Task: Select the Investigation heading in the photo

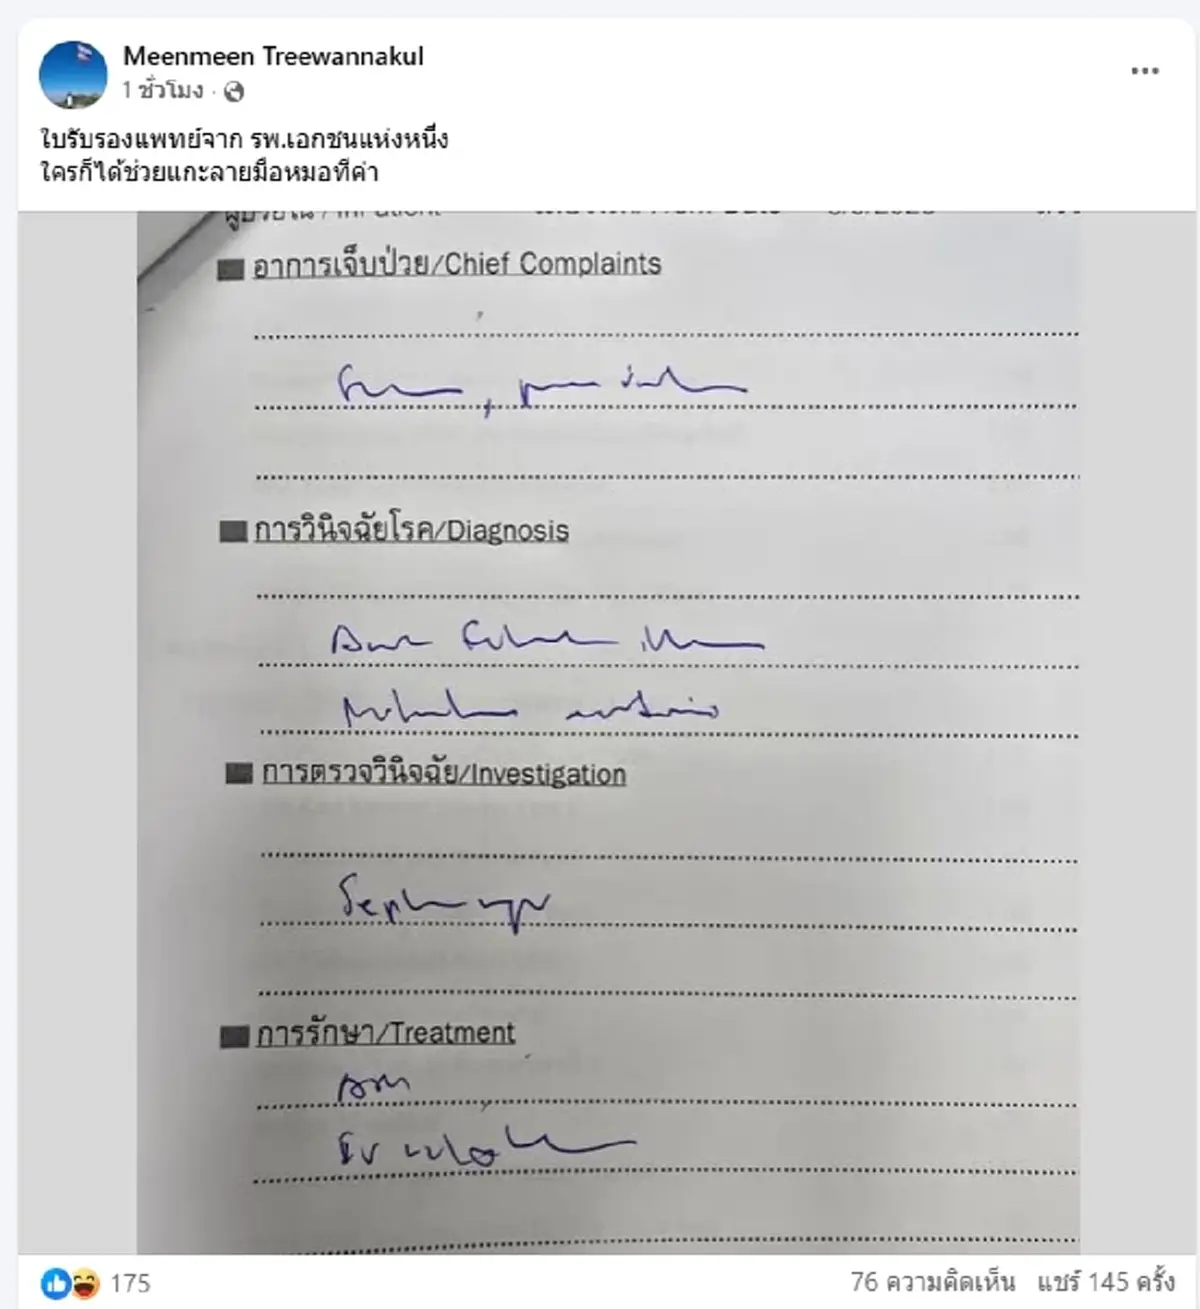Action: (x=444, y=774)
